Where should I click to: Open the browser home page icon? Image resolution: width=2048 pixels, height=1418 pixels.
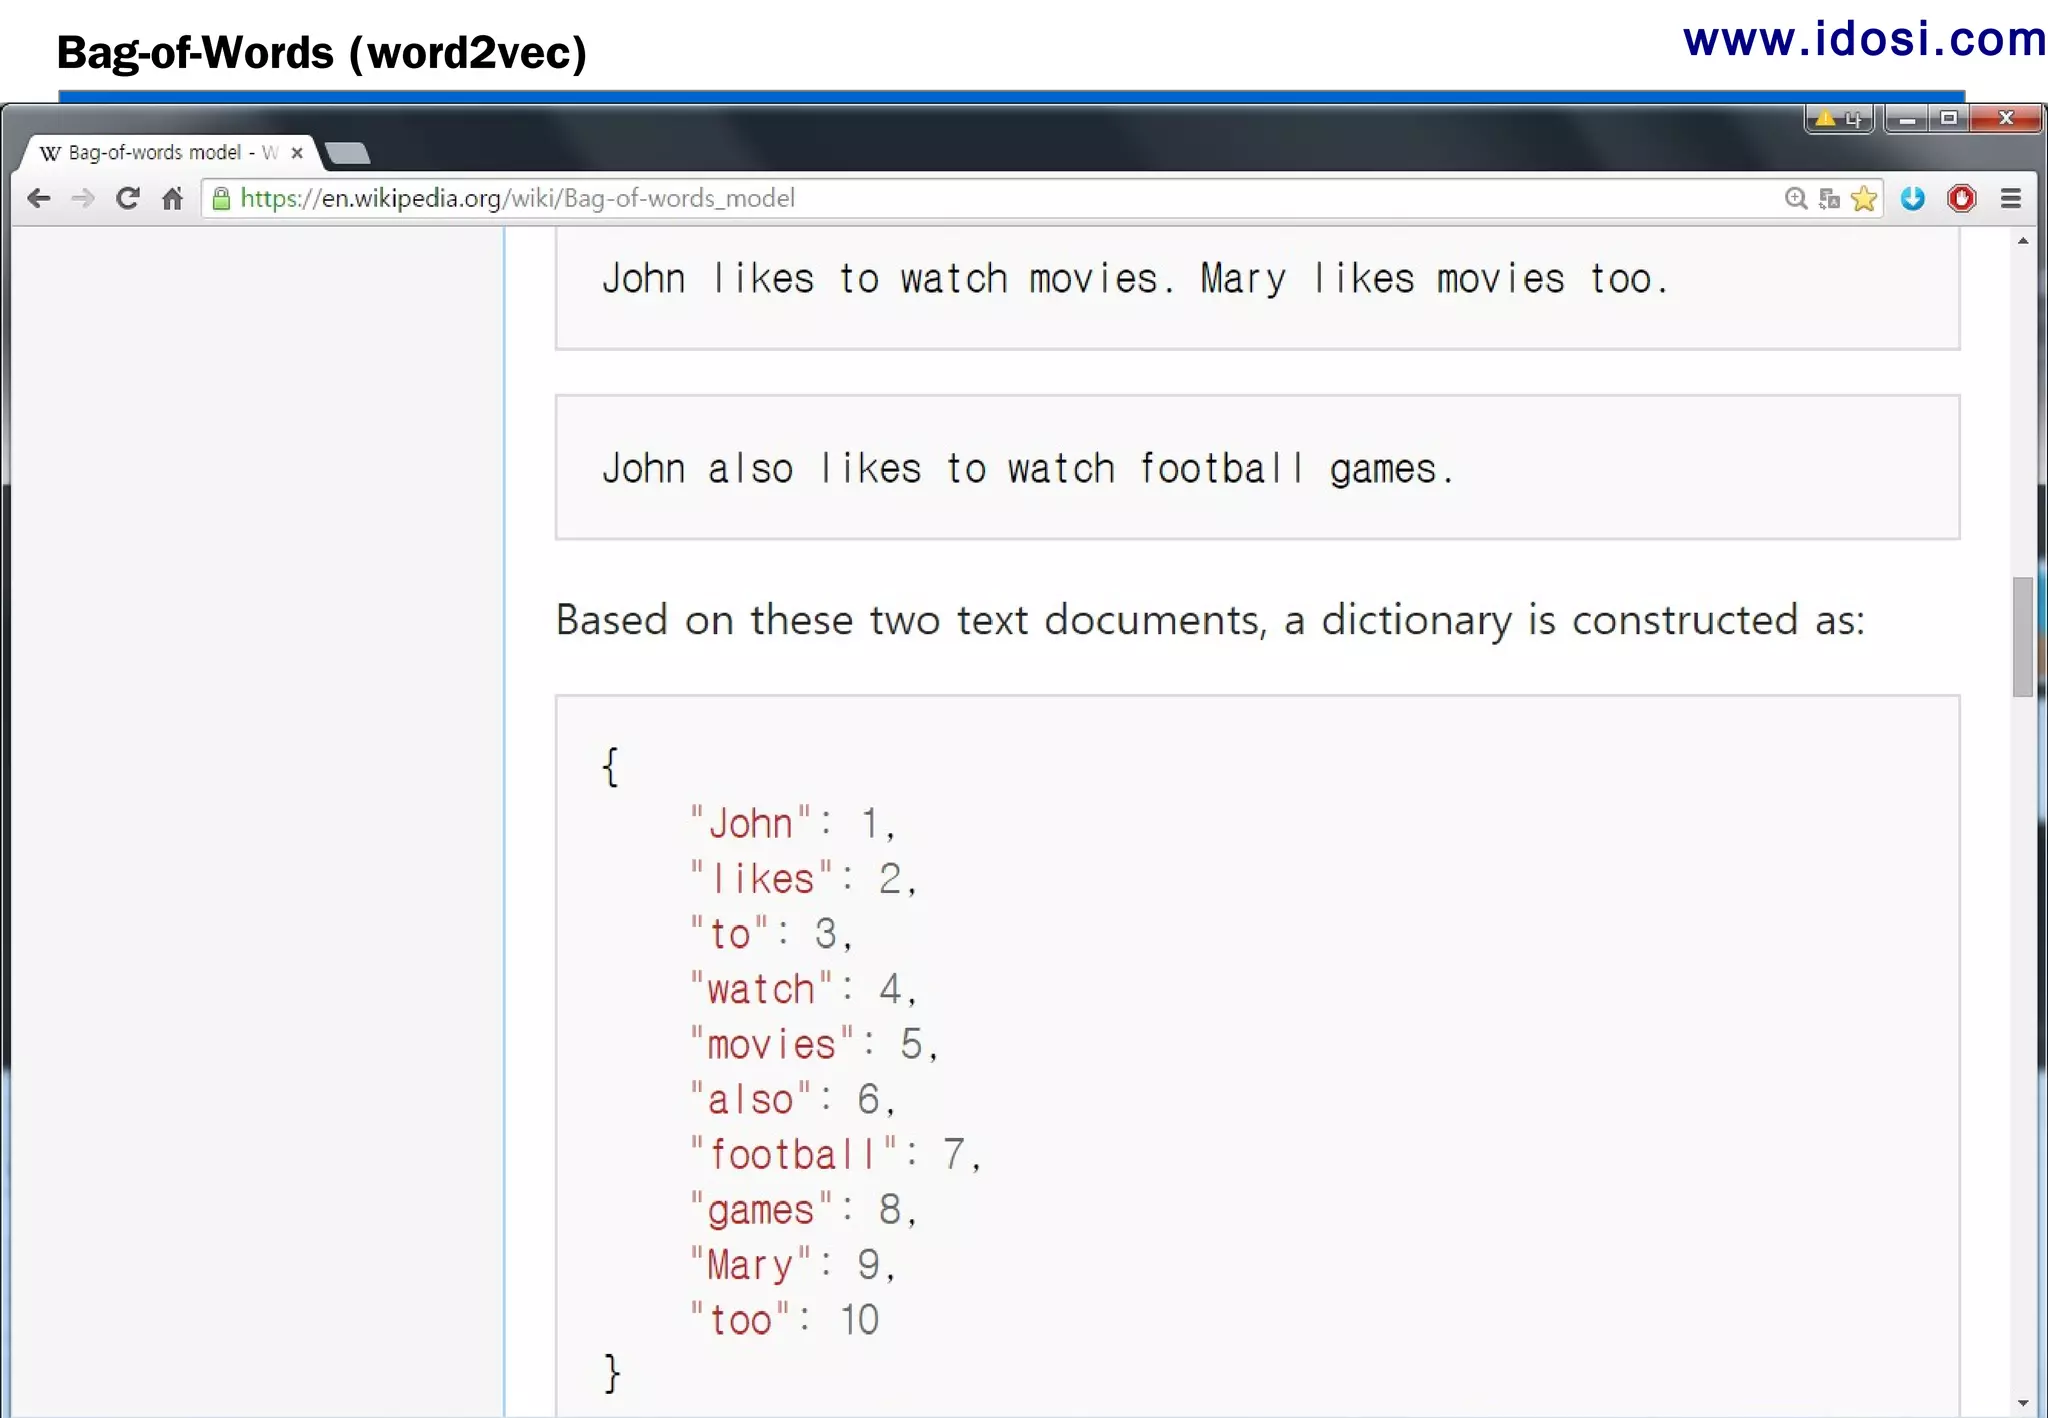pyautogui.click(x=172, y=198)
